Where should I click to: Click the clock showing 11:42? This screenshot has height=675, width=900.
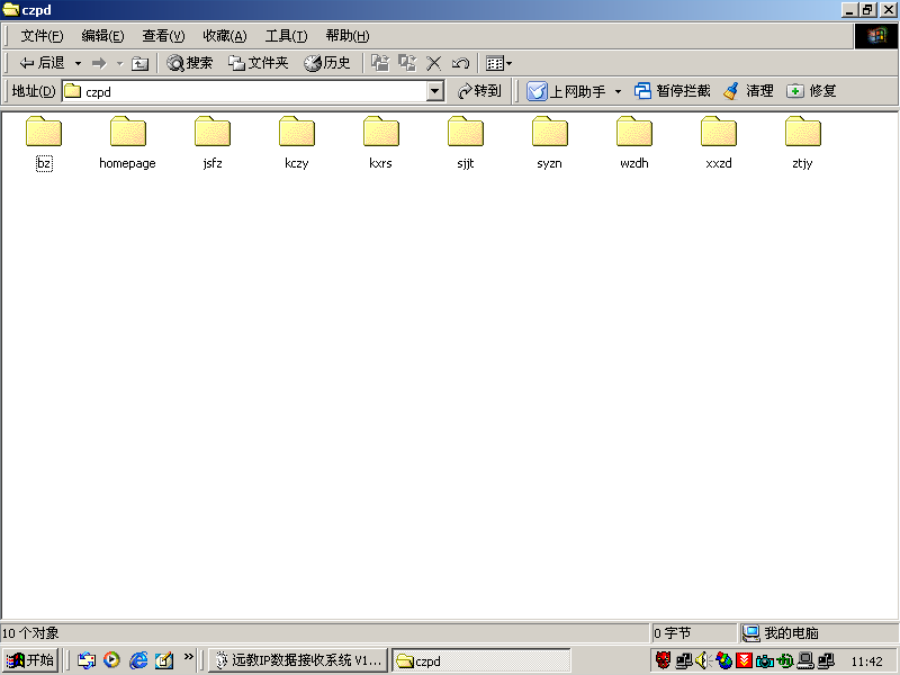click(x=867, y=661)
